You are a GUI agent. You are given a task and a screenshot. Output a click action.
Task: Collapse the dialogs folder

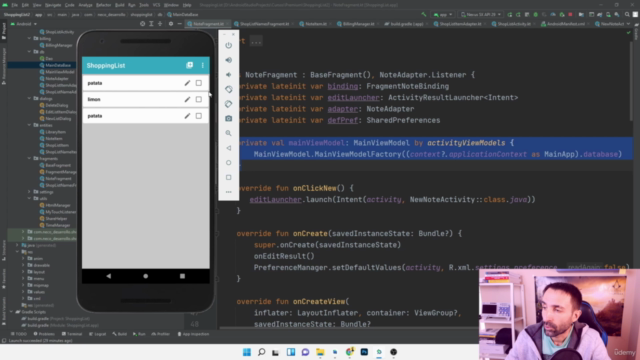pos(29,98)
